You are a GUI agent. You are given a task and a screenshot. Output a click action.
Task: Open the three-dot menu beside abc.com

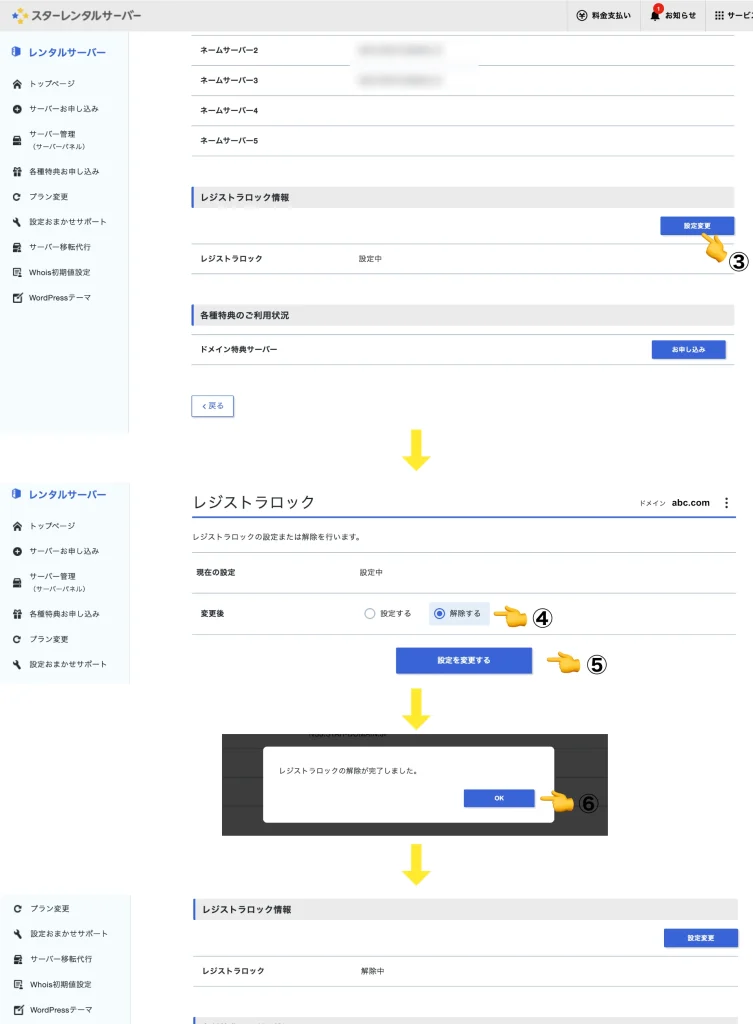coord(727,503)
